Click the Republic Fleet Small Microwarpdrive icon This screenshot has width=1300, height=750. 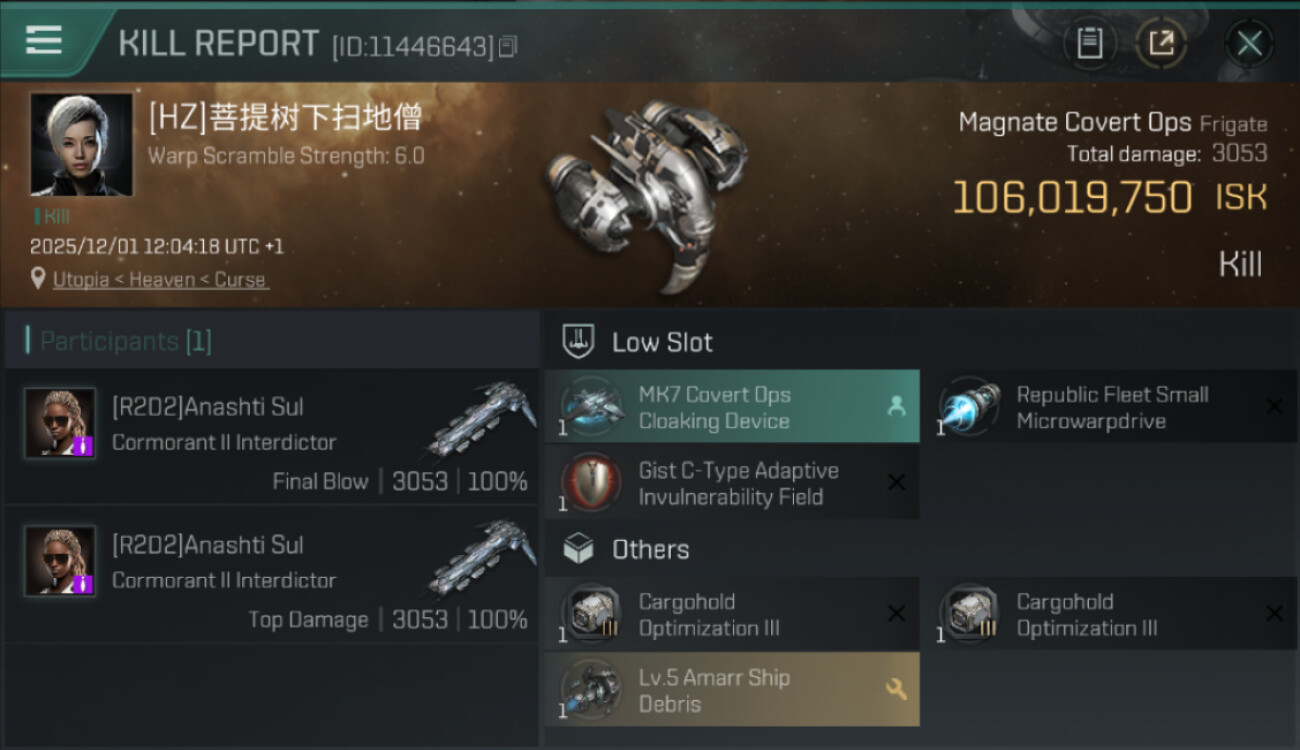(x=968, y=407)
